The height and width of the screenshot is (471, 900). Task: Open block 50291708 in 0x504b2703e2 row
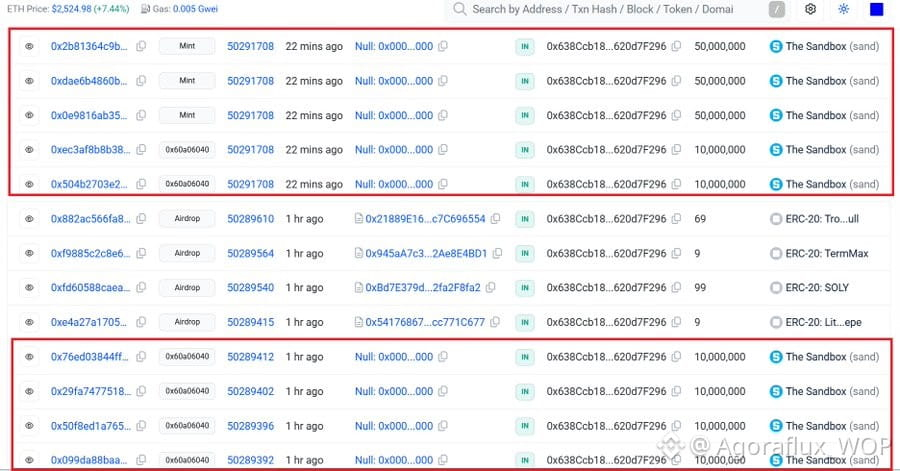tap(250, 184)
